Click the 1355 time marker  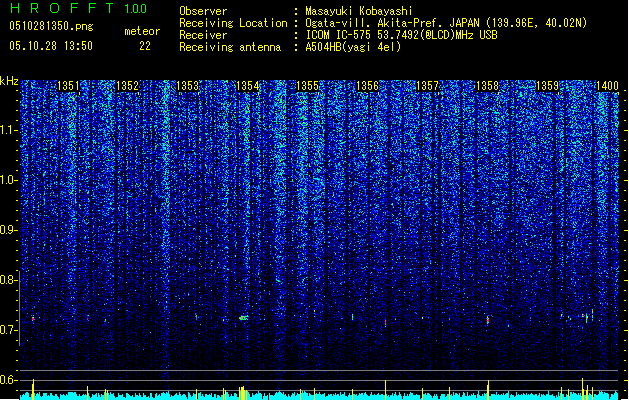307,86
